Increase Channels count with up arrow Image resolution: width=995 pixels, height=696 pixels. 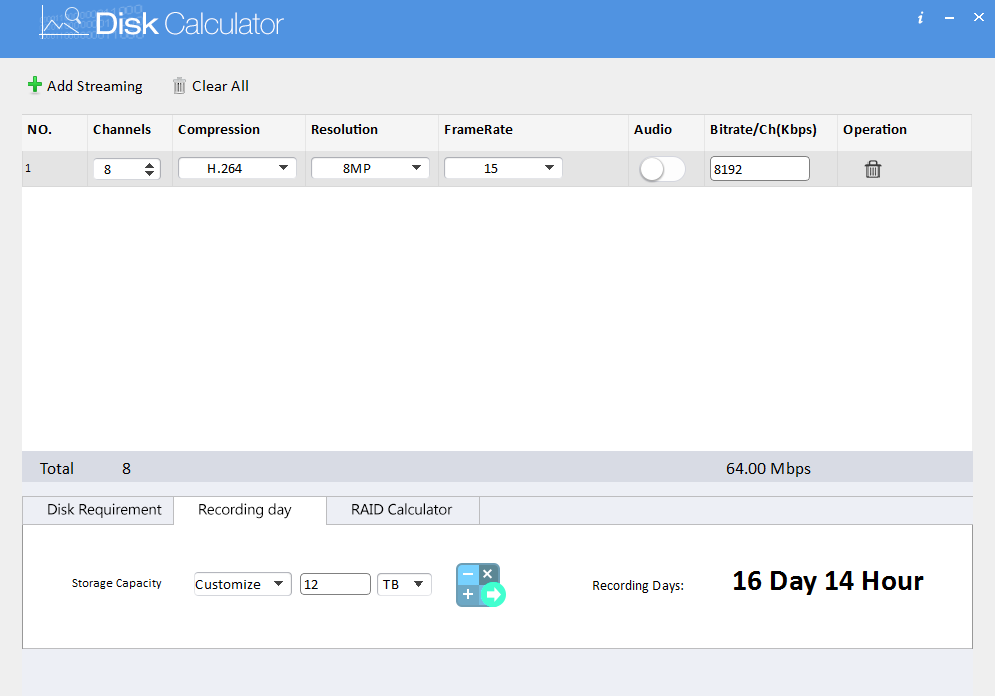(150, 165)
